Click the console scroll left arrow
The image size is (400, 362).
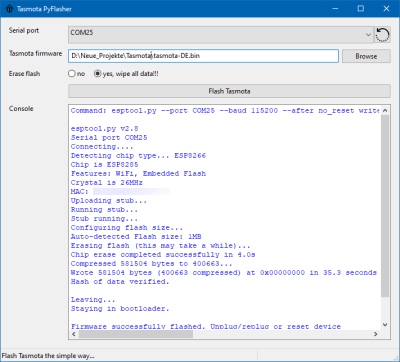[74, 334]
